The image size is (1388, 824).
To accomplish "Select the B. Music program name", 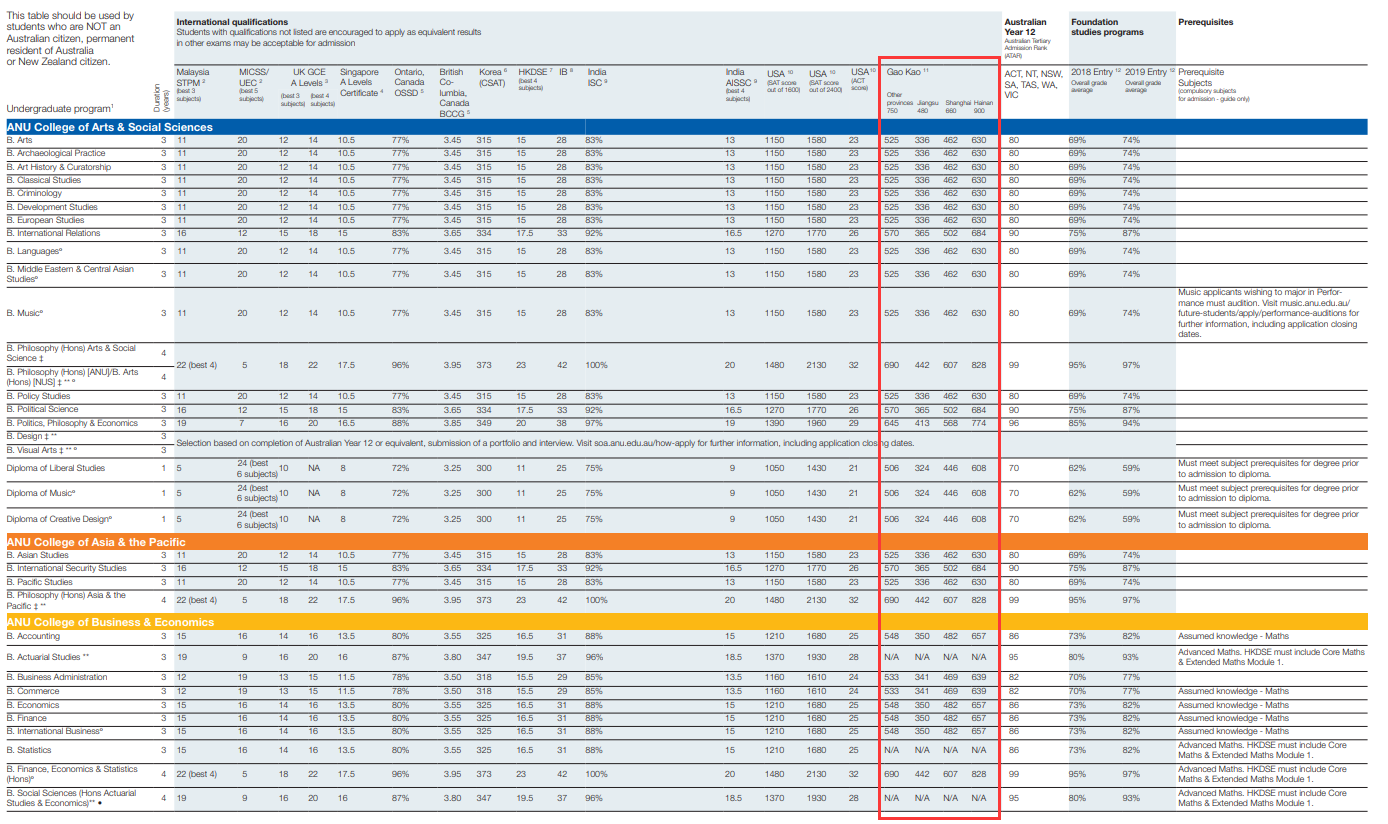I will 26,313.
